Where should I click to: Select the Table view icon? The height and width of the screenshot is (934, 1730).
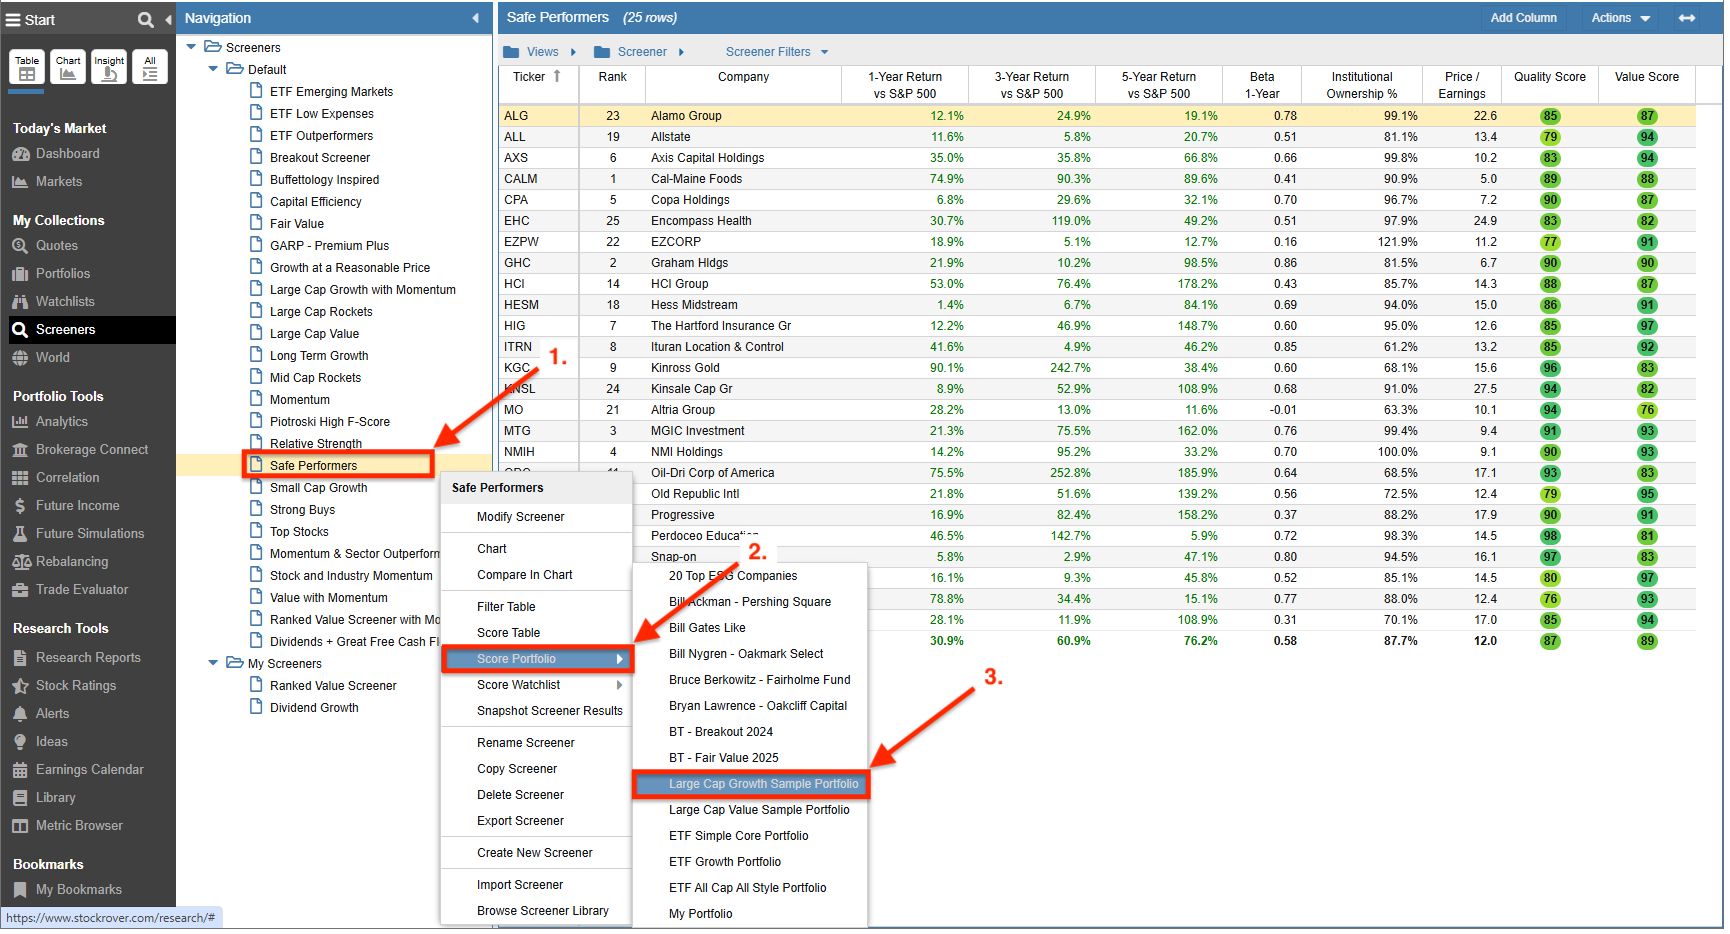tap(27, 67)
